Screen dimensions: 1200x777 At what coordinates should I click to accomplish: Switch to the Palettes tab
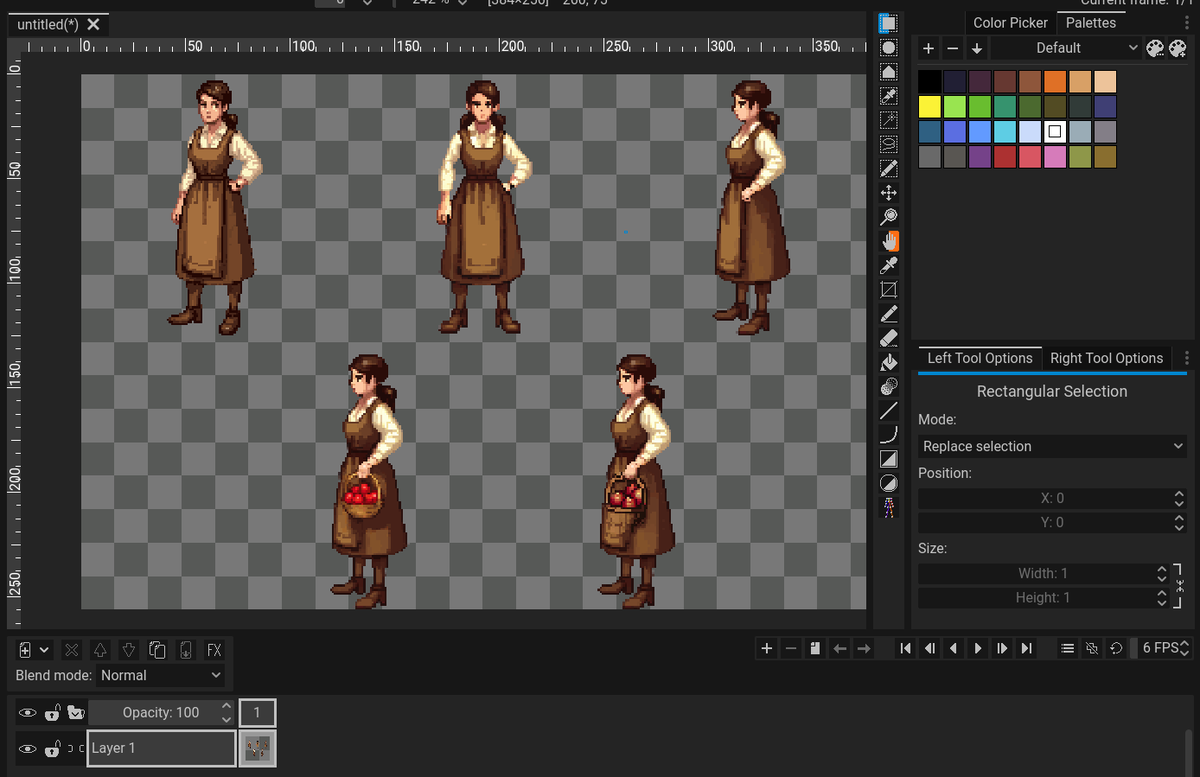1091,22
